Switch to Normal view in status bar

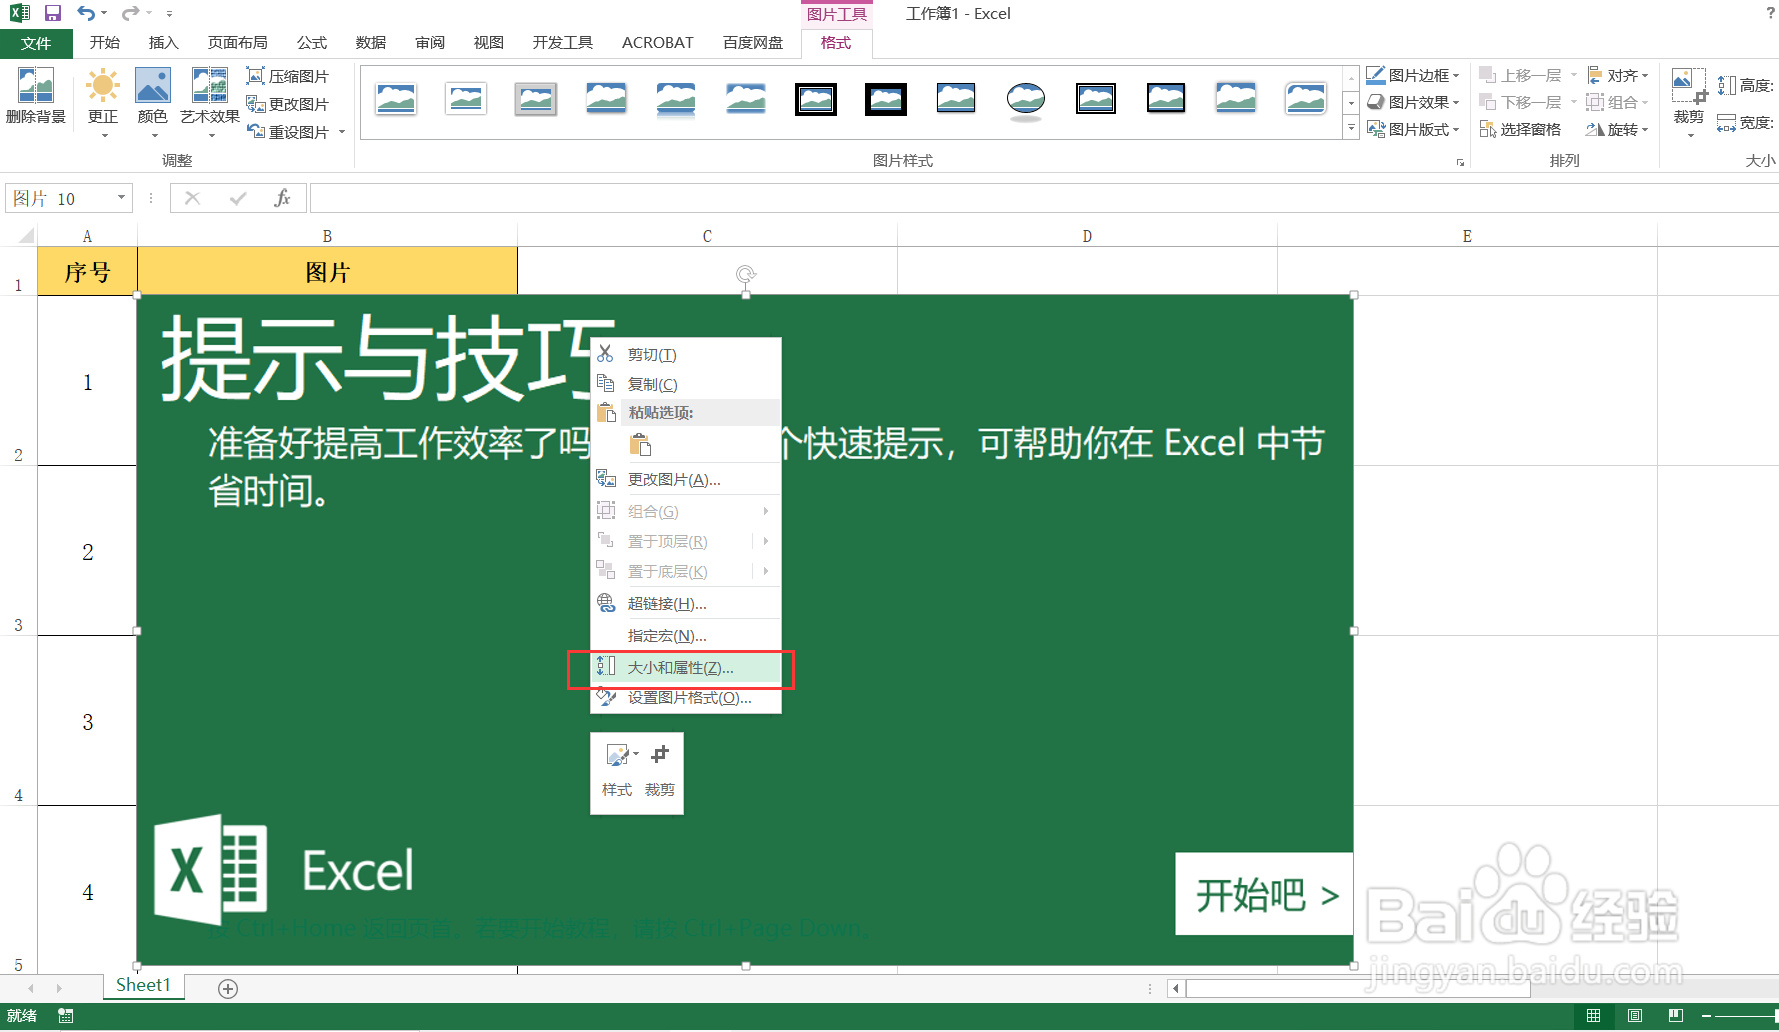[1593, 1016]
